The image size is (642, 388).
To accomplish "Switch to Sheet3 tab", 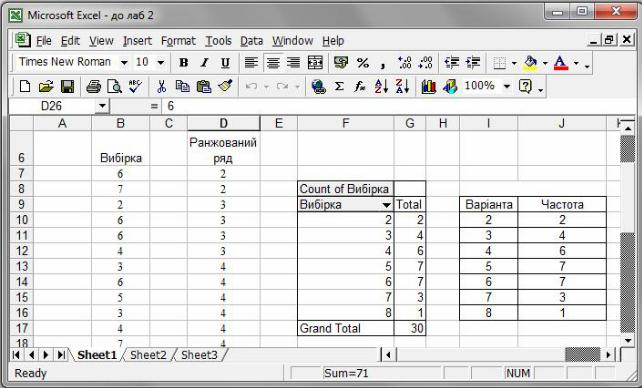I will (x=199, y=355).
